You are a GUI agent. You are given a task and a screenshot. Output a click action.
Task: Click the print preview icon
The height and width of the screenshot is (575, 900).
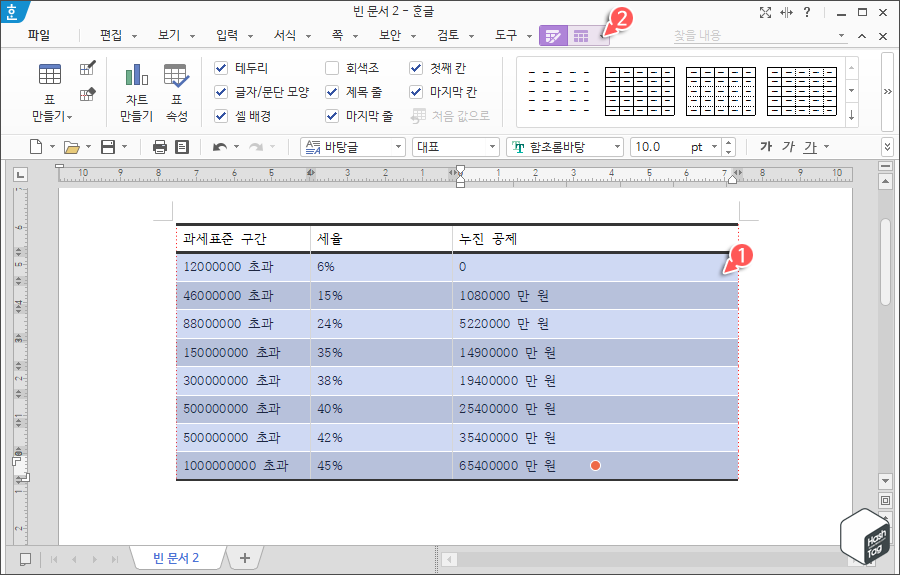point(182,147)
